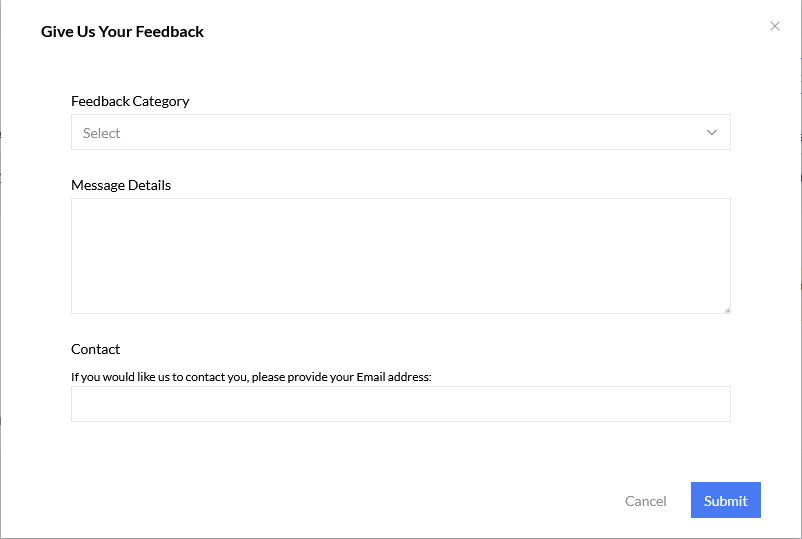This screenshot has height=539, width=802.
Task: Submit the feedback form
Action: point(725,501)
